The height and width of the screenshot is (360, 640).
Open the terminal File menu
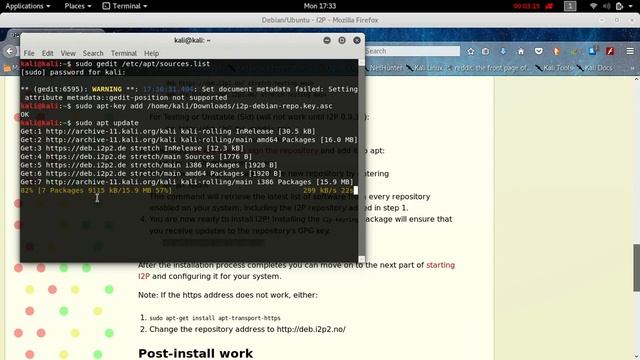(x=29, y=53)
